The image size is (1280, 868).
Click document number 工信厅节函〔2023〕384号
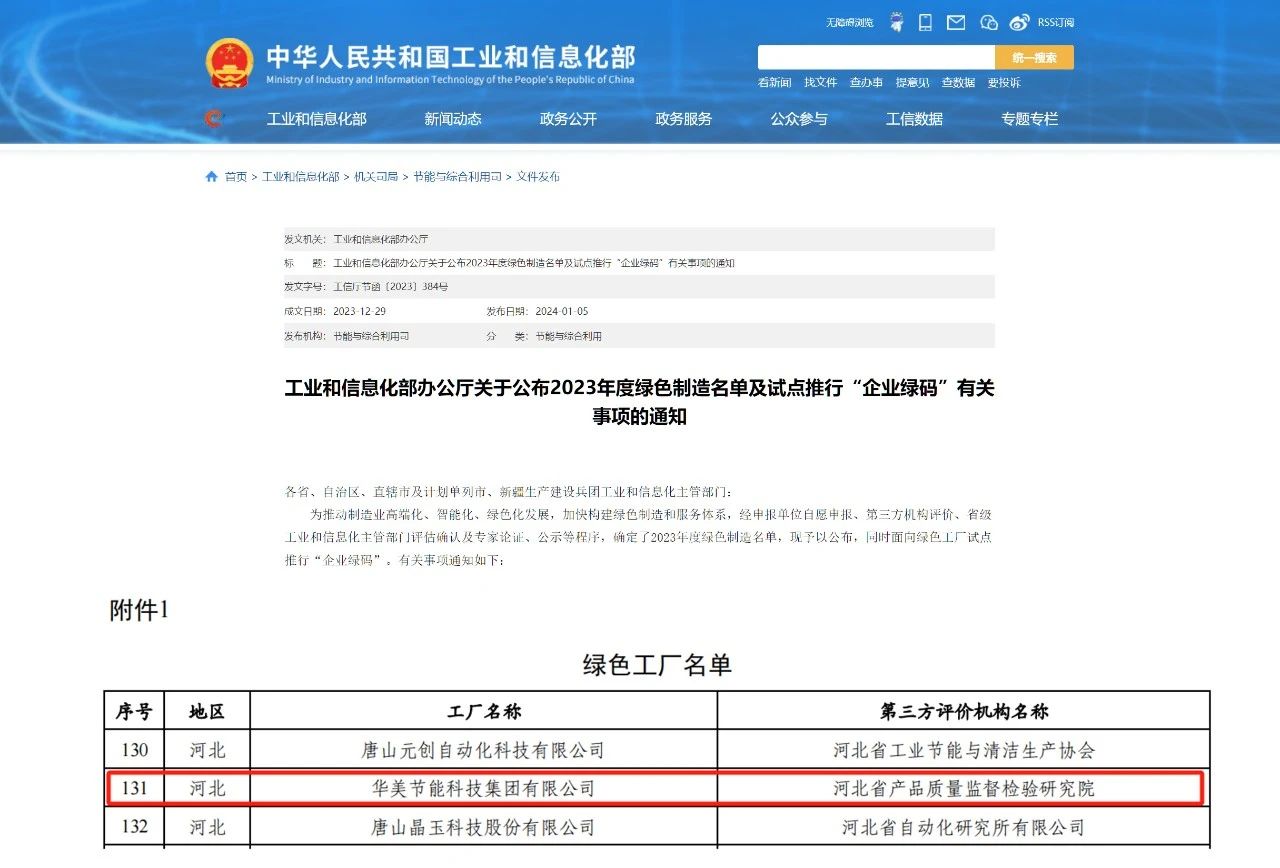pos(390,287)
